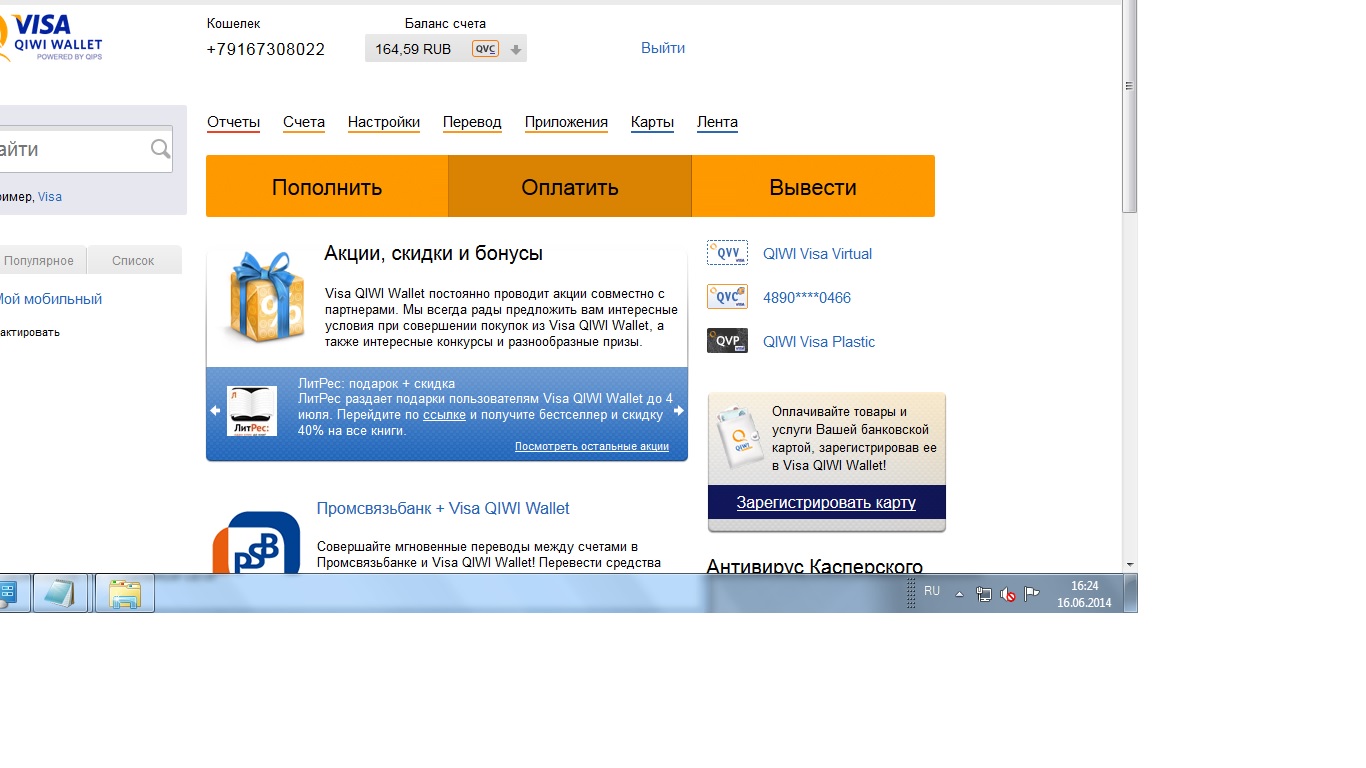Click the Зарегистрировать карту button
Screen dimensions: 1366x768
pos(826,502)
